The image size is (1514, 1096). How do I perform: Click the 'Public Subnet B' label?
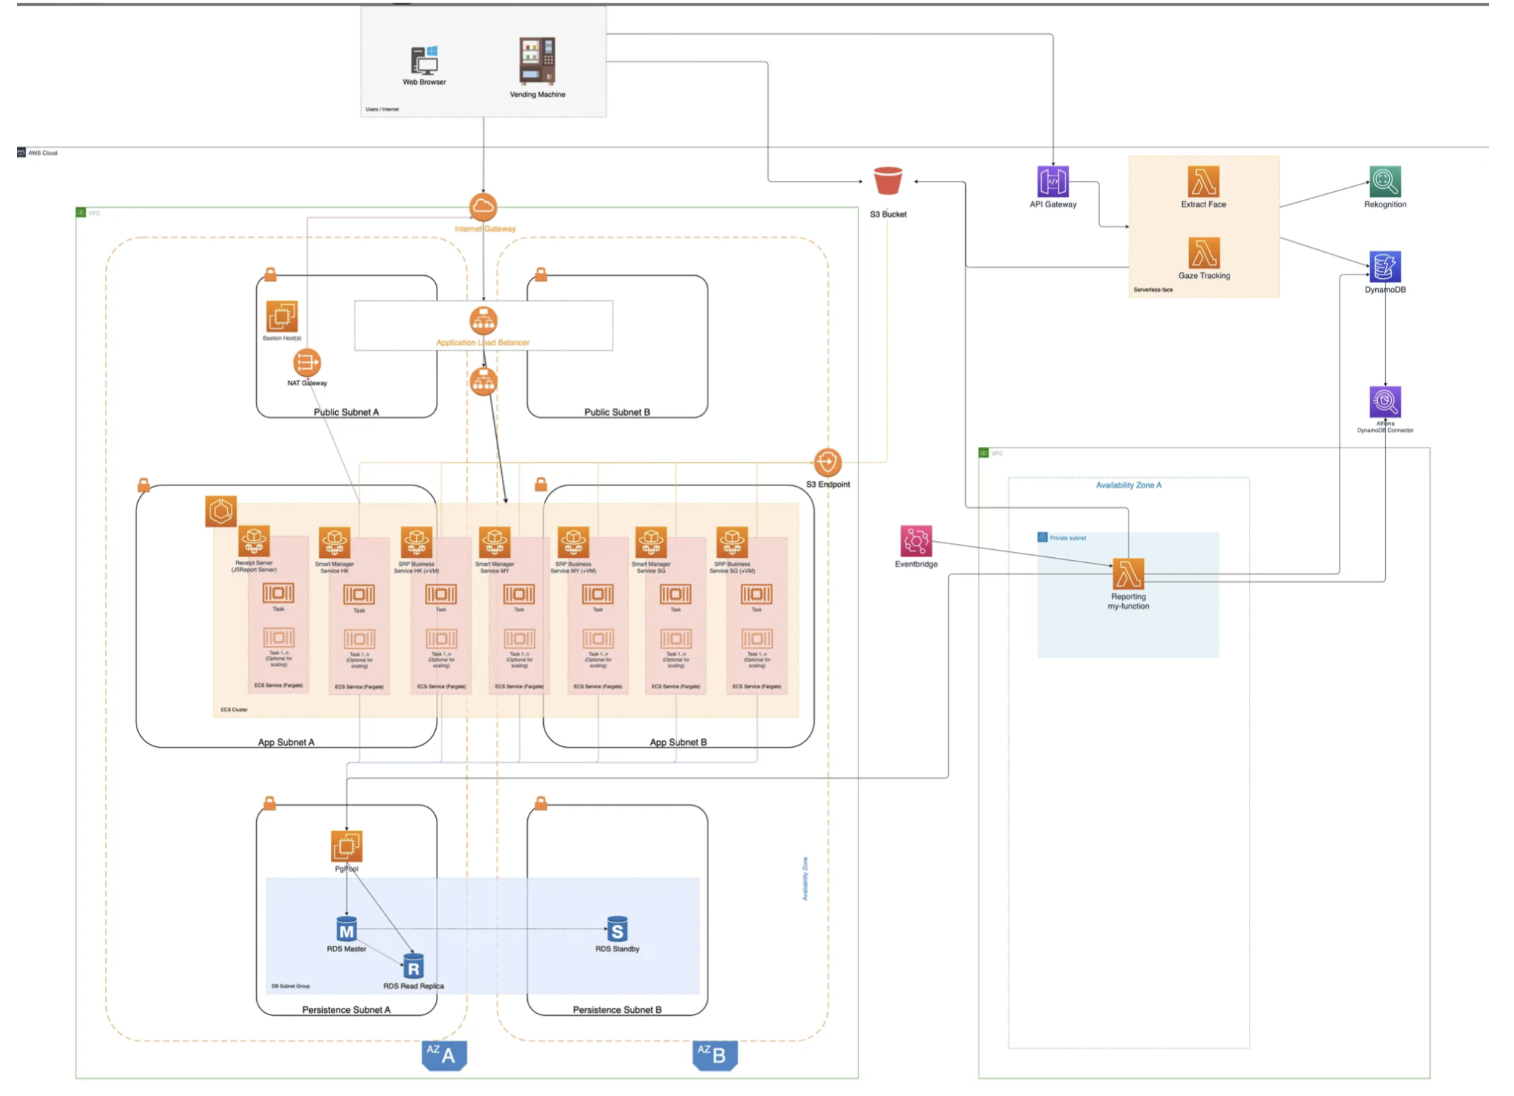click(617, 412)
